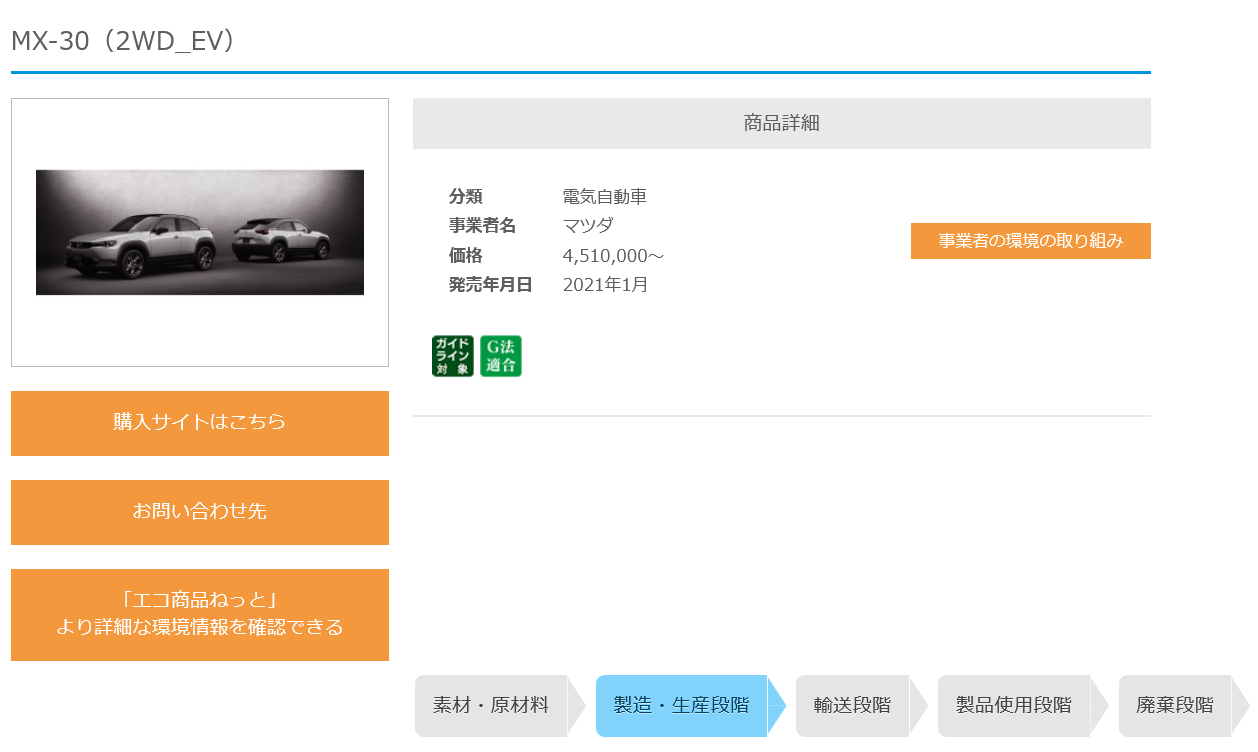Click the マツダ business name value
The height and width of the screenshot is (752, 1258).
click(588, 226)
